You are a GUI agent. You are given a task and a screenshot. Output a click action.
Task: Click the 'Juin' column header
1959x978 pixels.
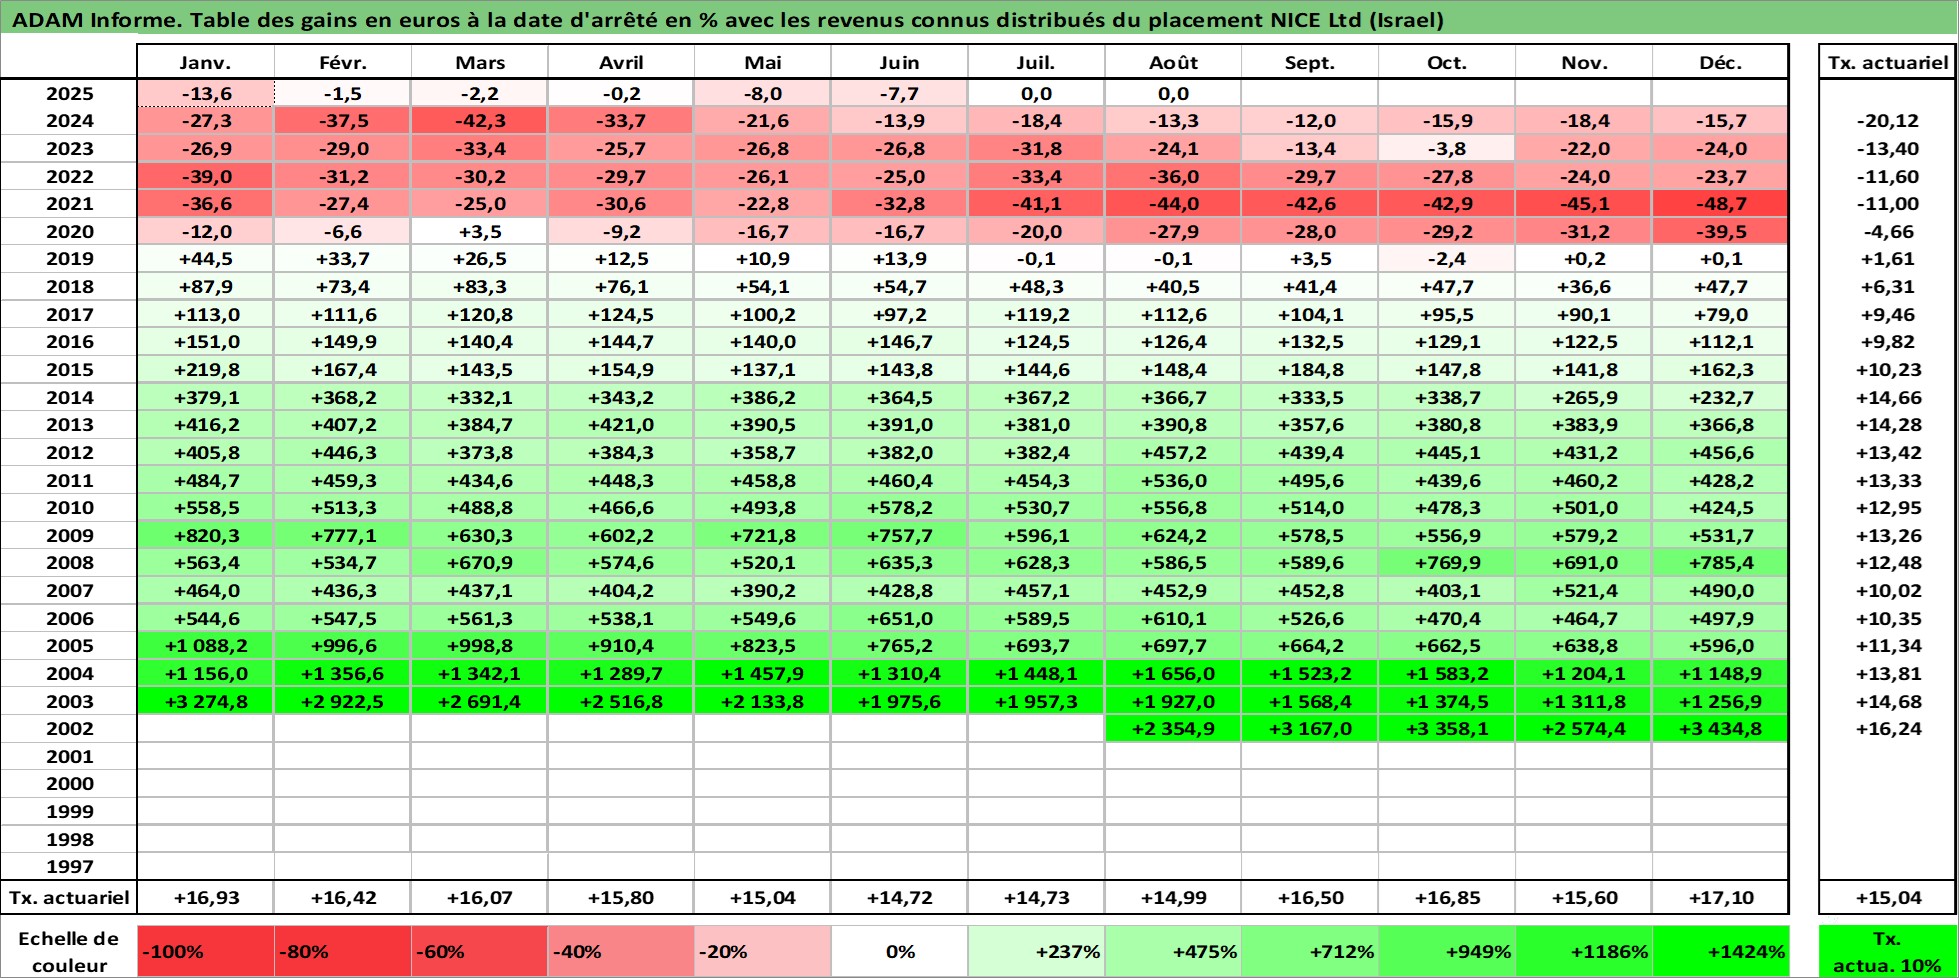(x=899, y=62)
